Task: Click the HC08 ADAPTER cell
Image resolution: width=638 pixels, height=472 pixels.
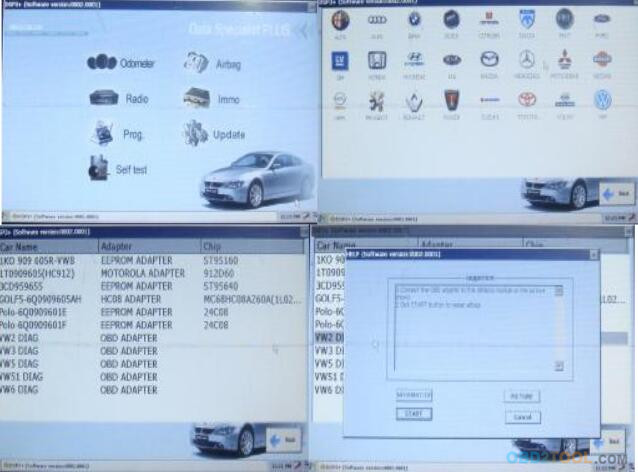Action: coord(131,299)
